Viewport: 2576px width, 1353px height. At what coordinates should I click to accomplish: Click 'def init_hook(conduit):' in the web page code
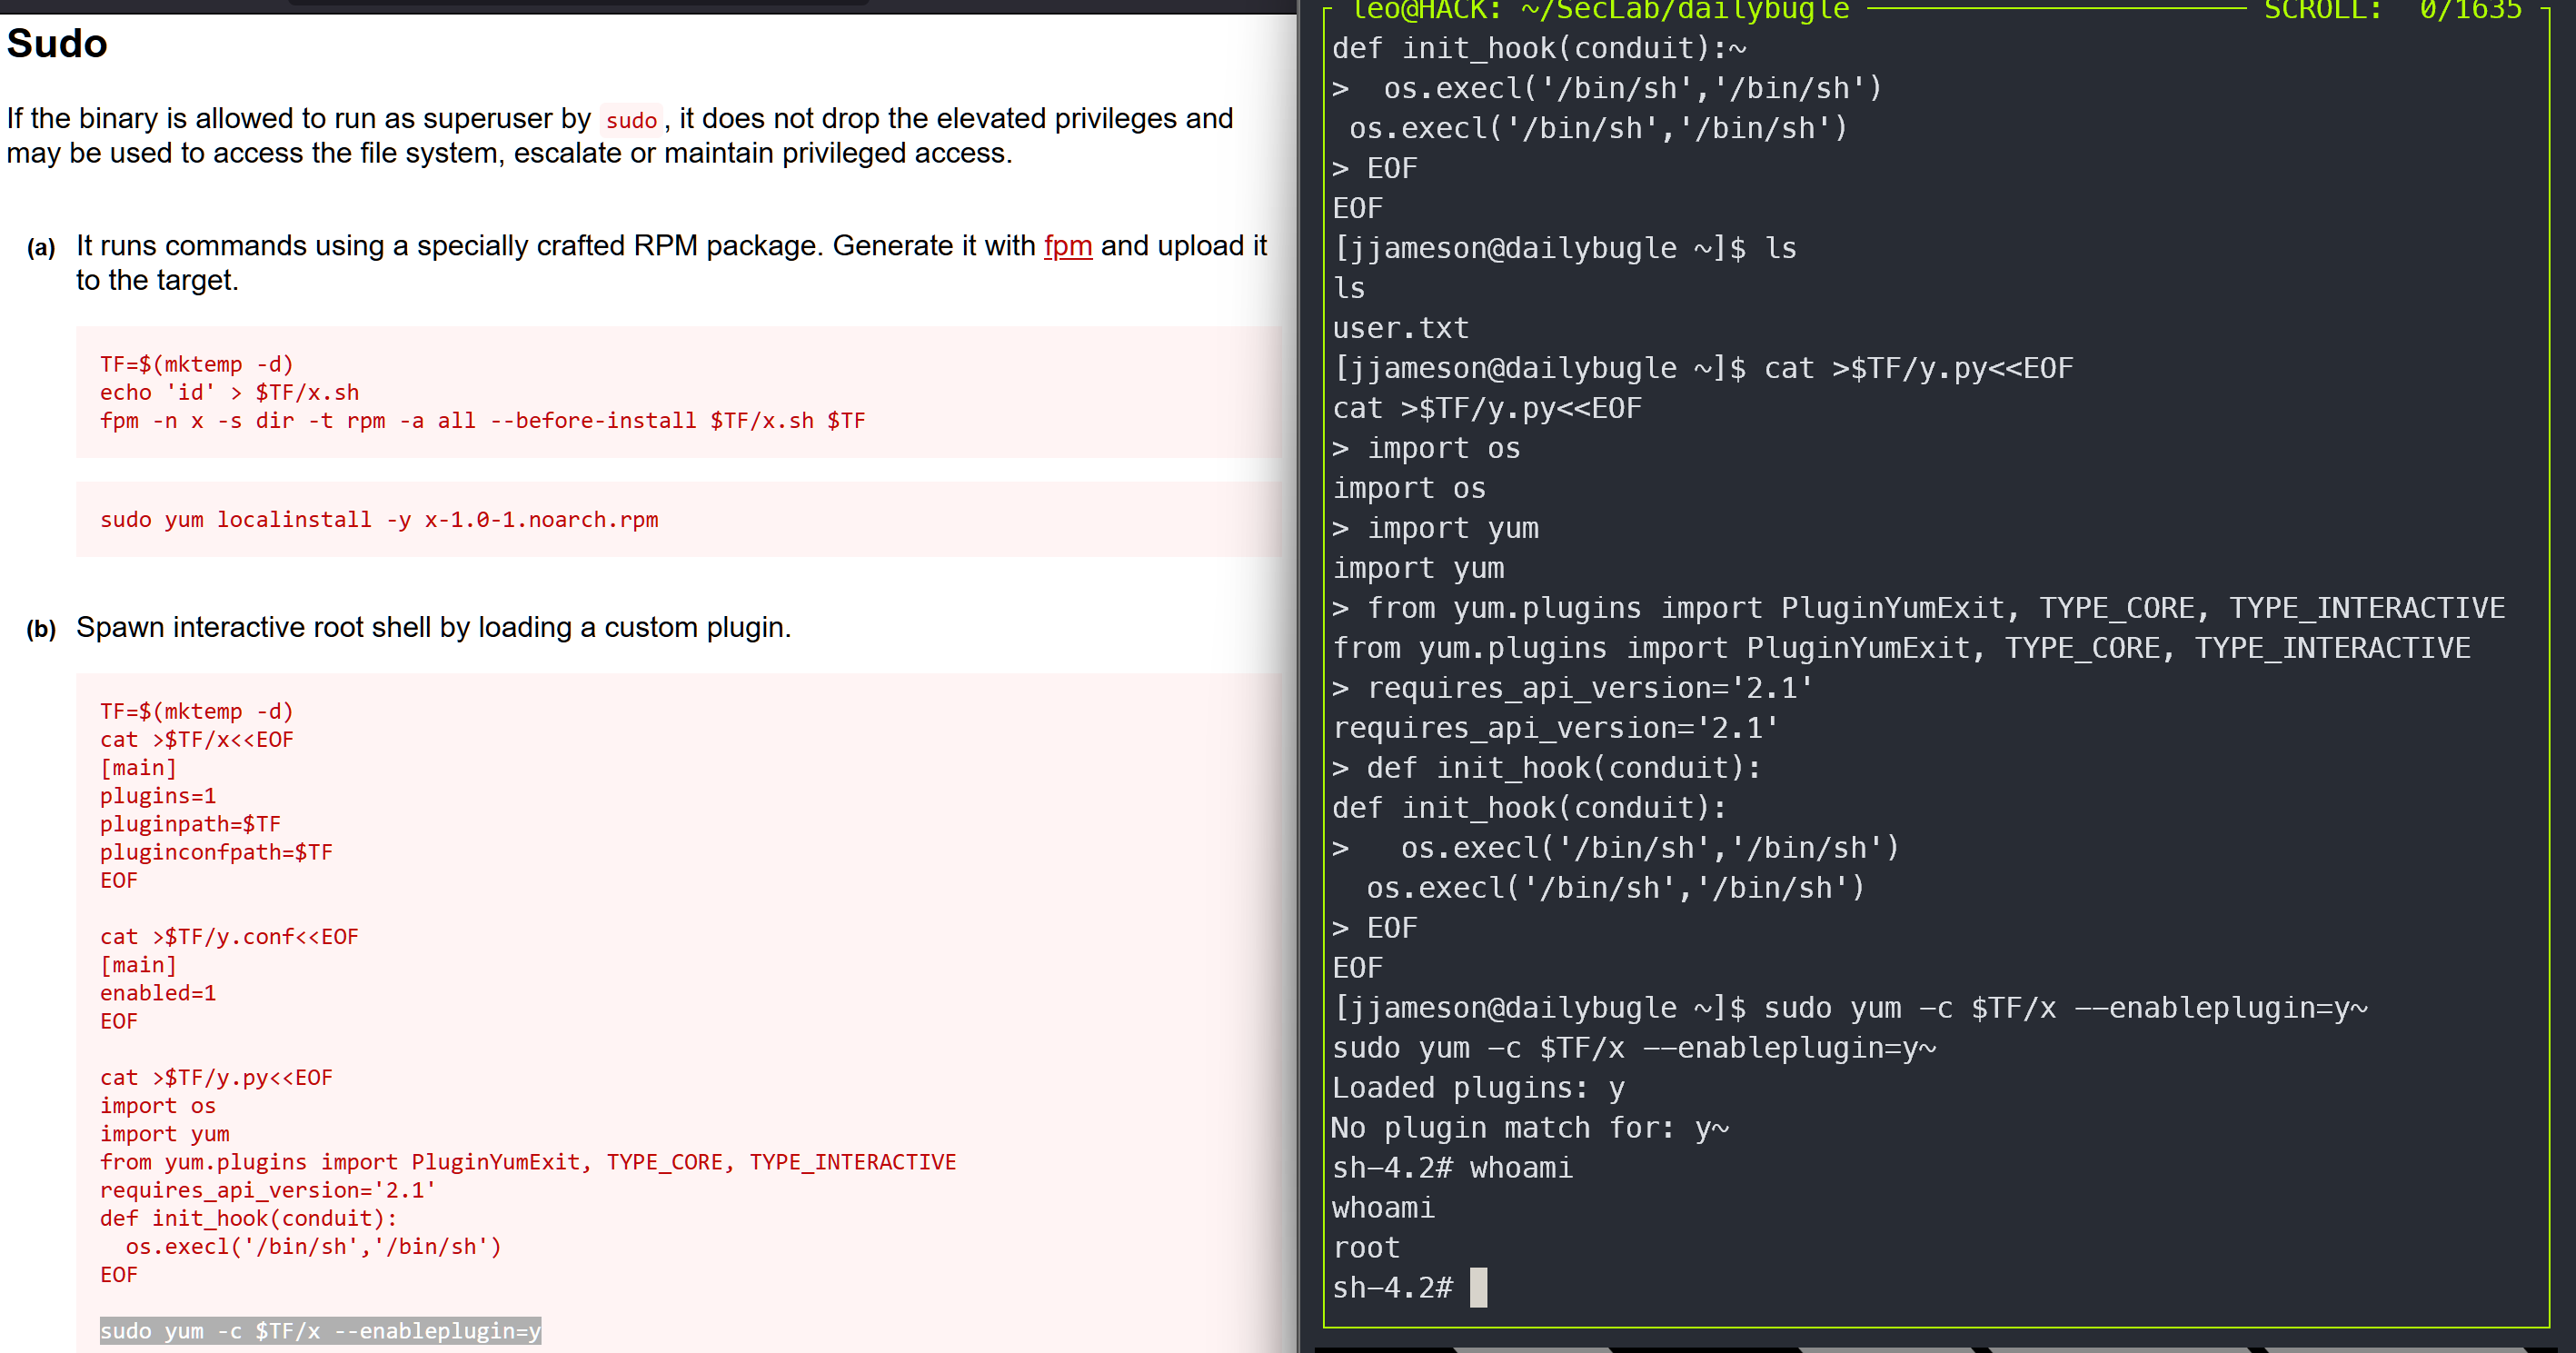249,1218
